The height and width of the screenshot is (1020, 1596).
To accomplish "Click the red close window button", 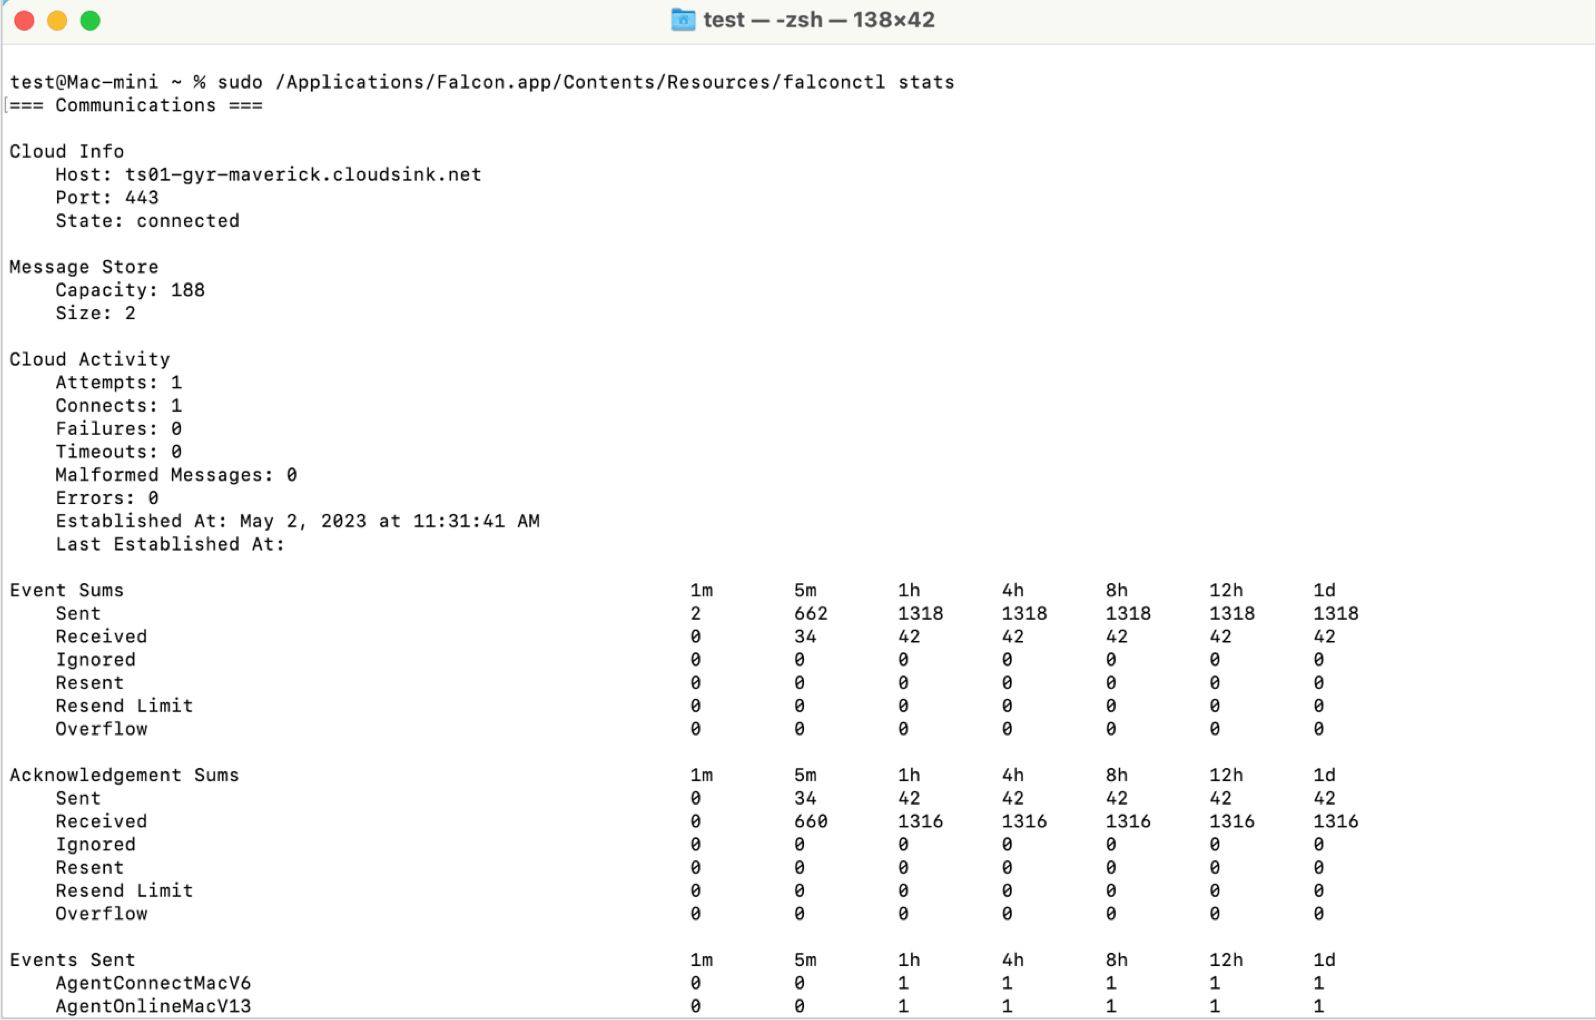I will 25,21.
